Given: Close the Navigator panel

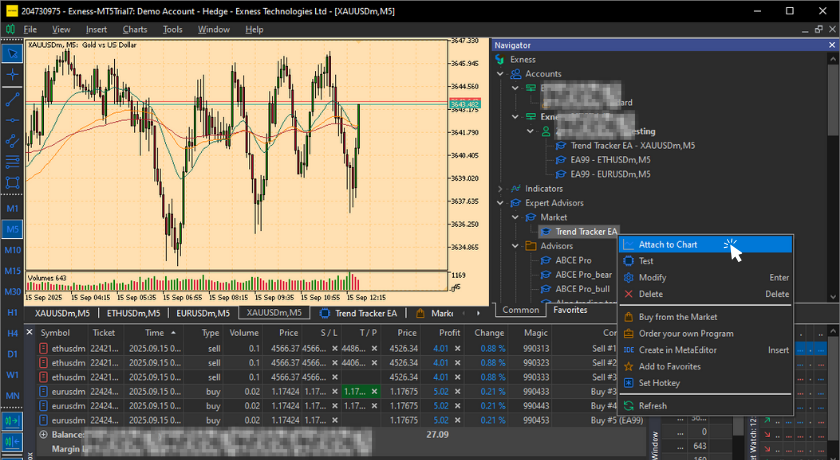Looking at the screenshot, I should (x=832, y=46).
